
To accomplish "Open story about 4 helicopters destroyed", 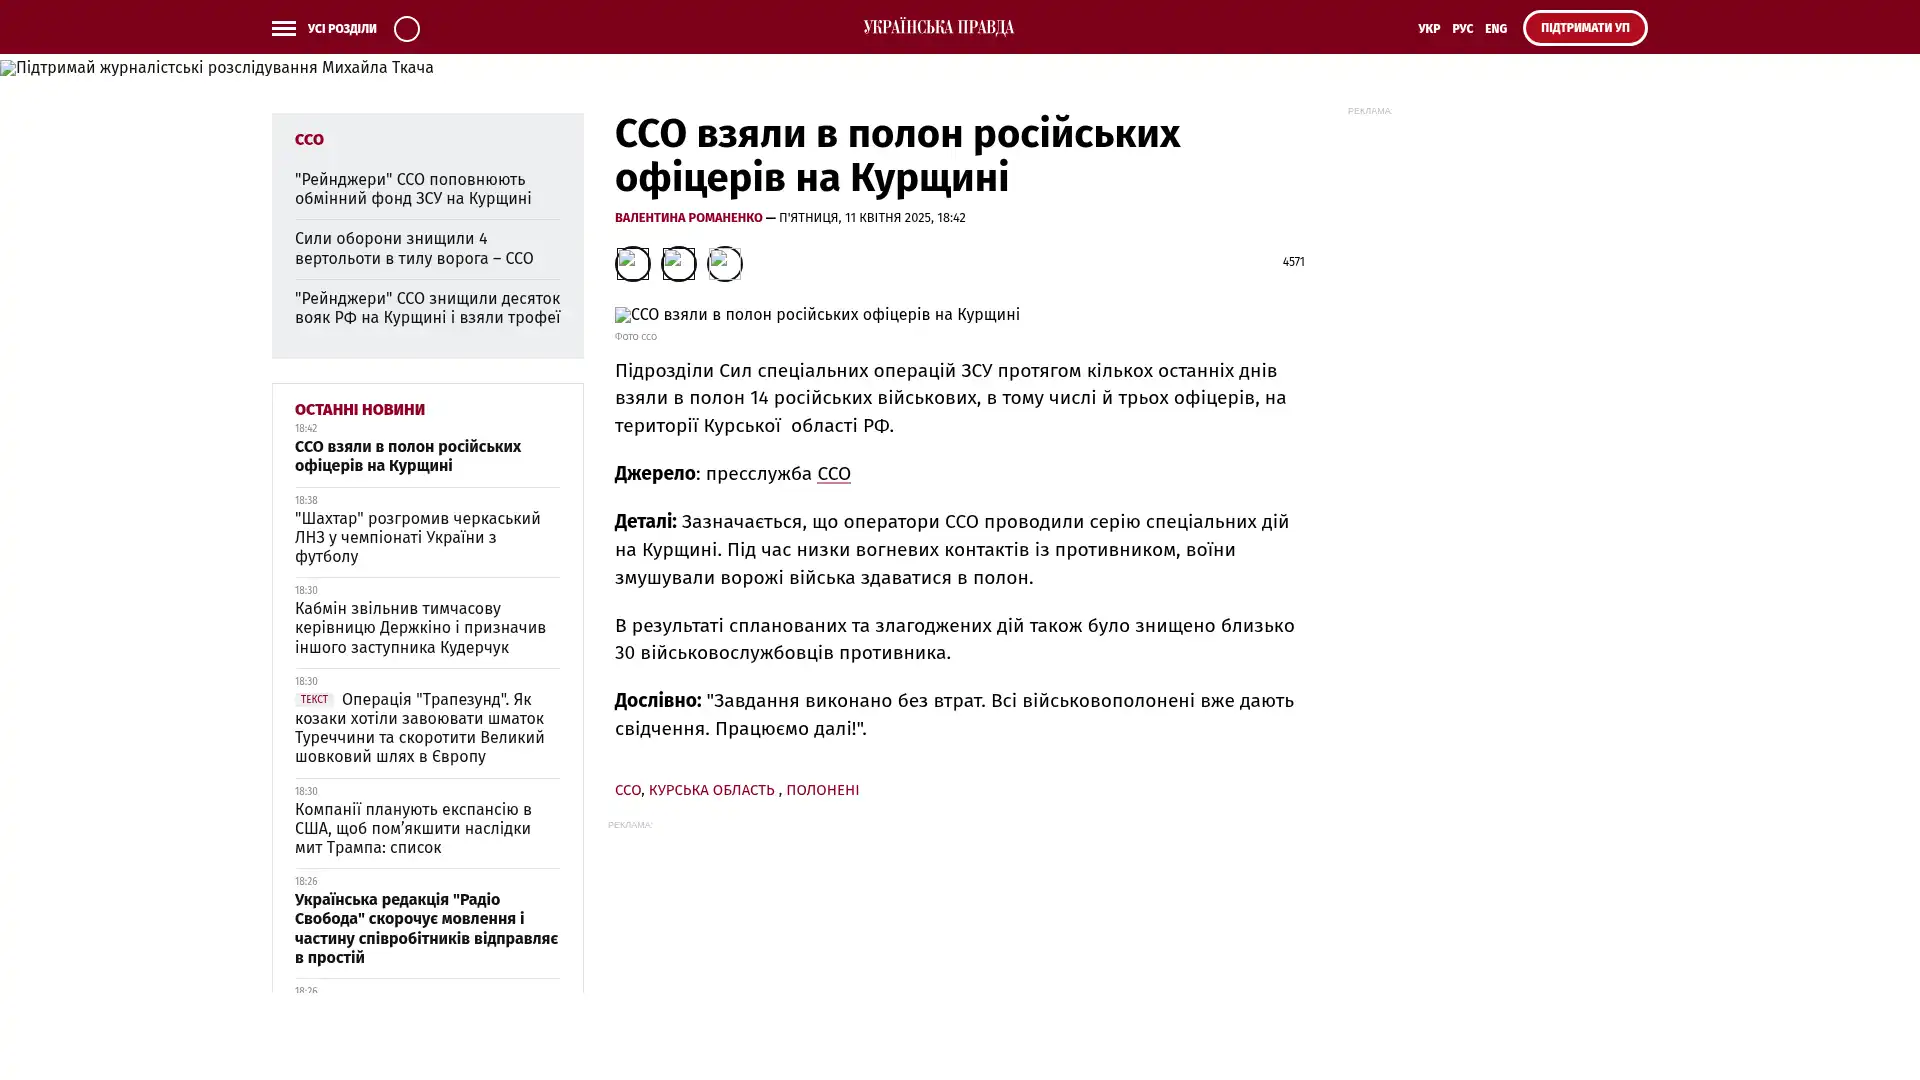I will [x=414, y=248].
